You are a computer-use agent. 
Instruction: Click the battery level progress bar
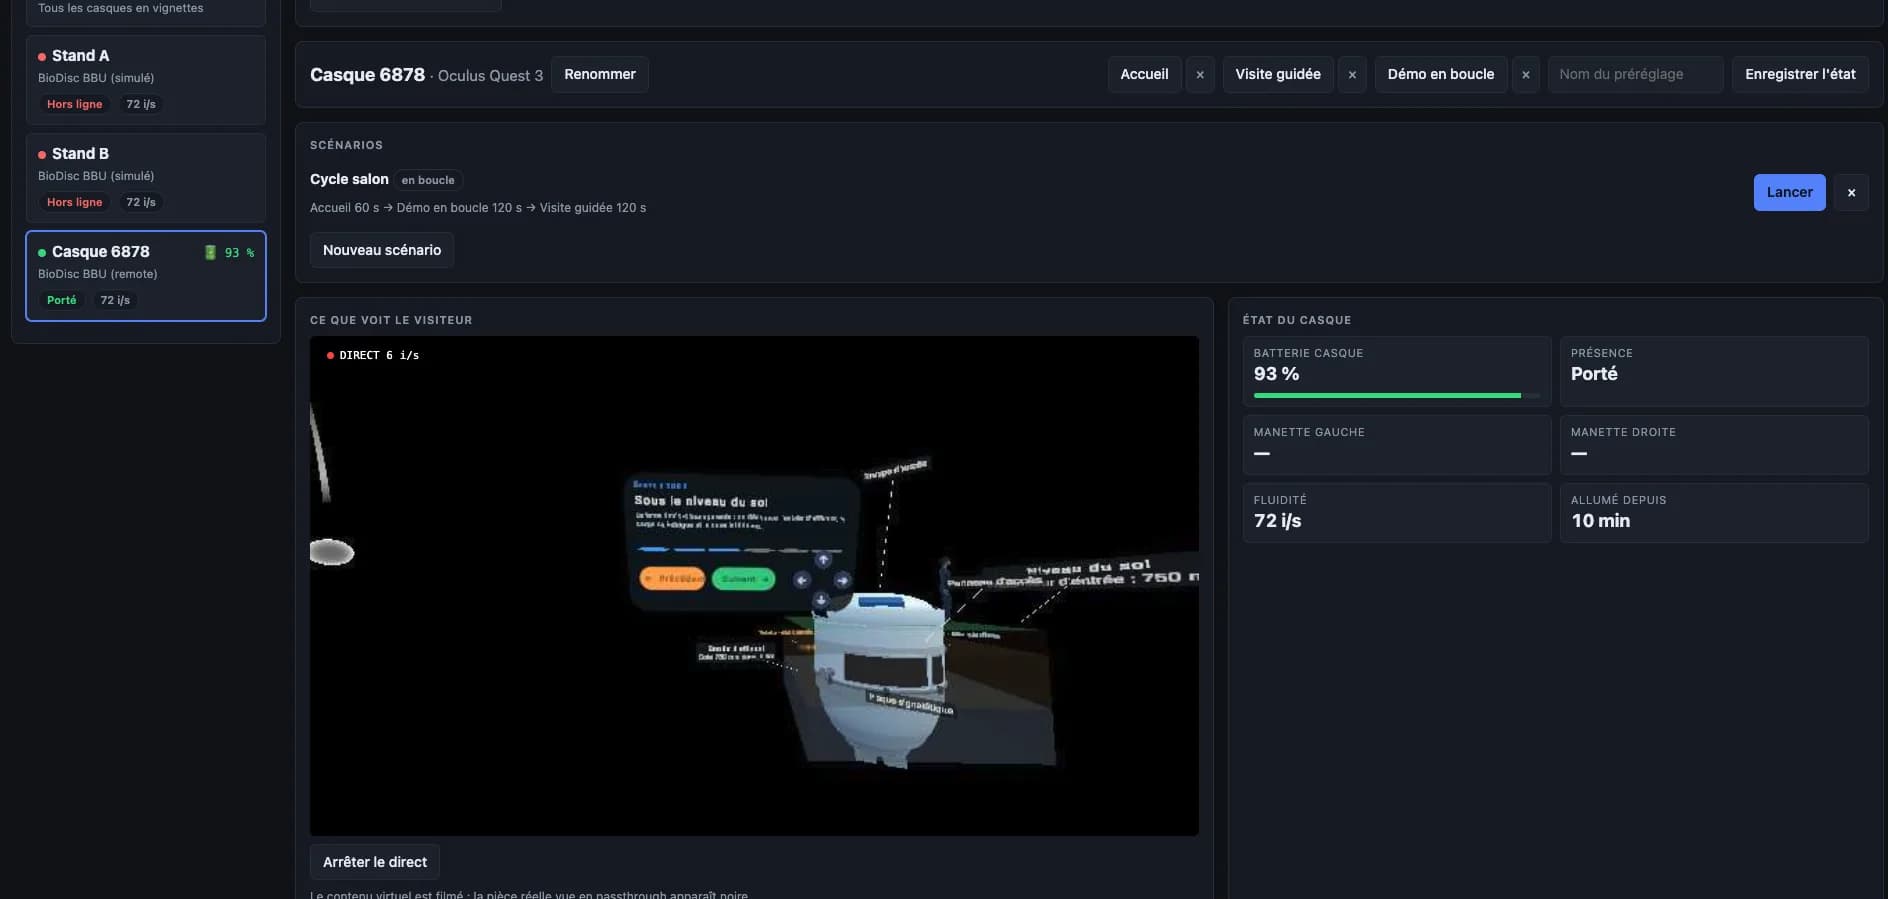tap(1397, 396)
